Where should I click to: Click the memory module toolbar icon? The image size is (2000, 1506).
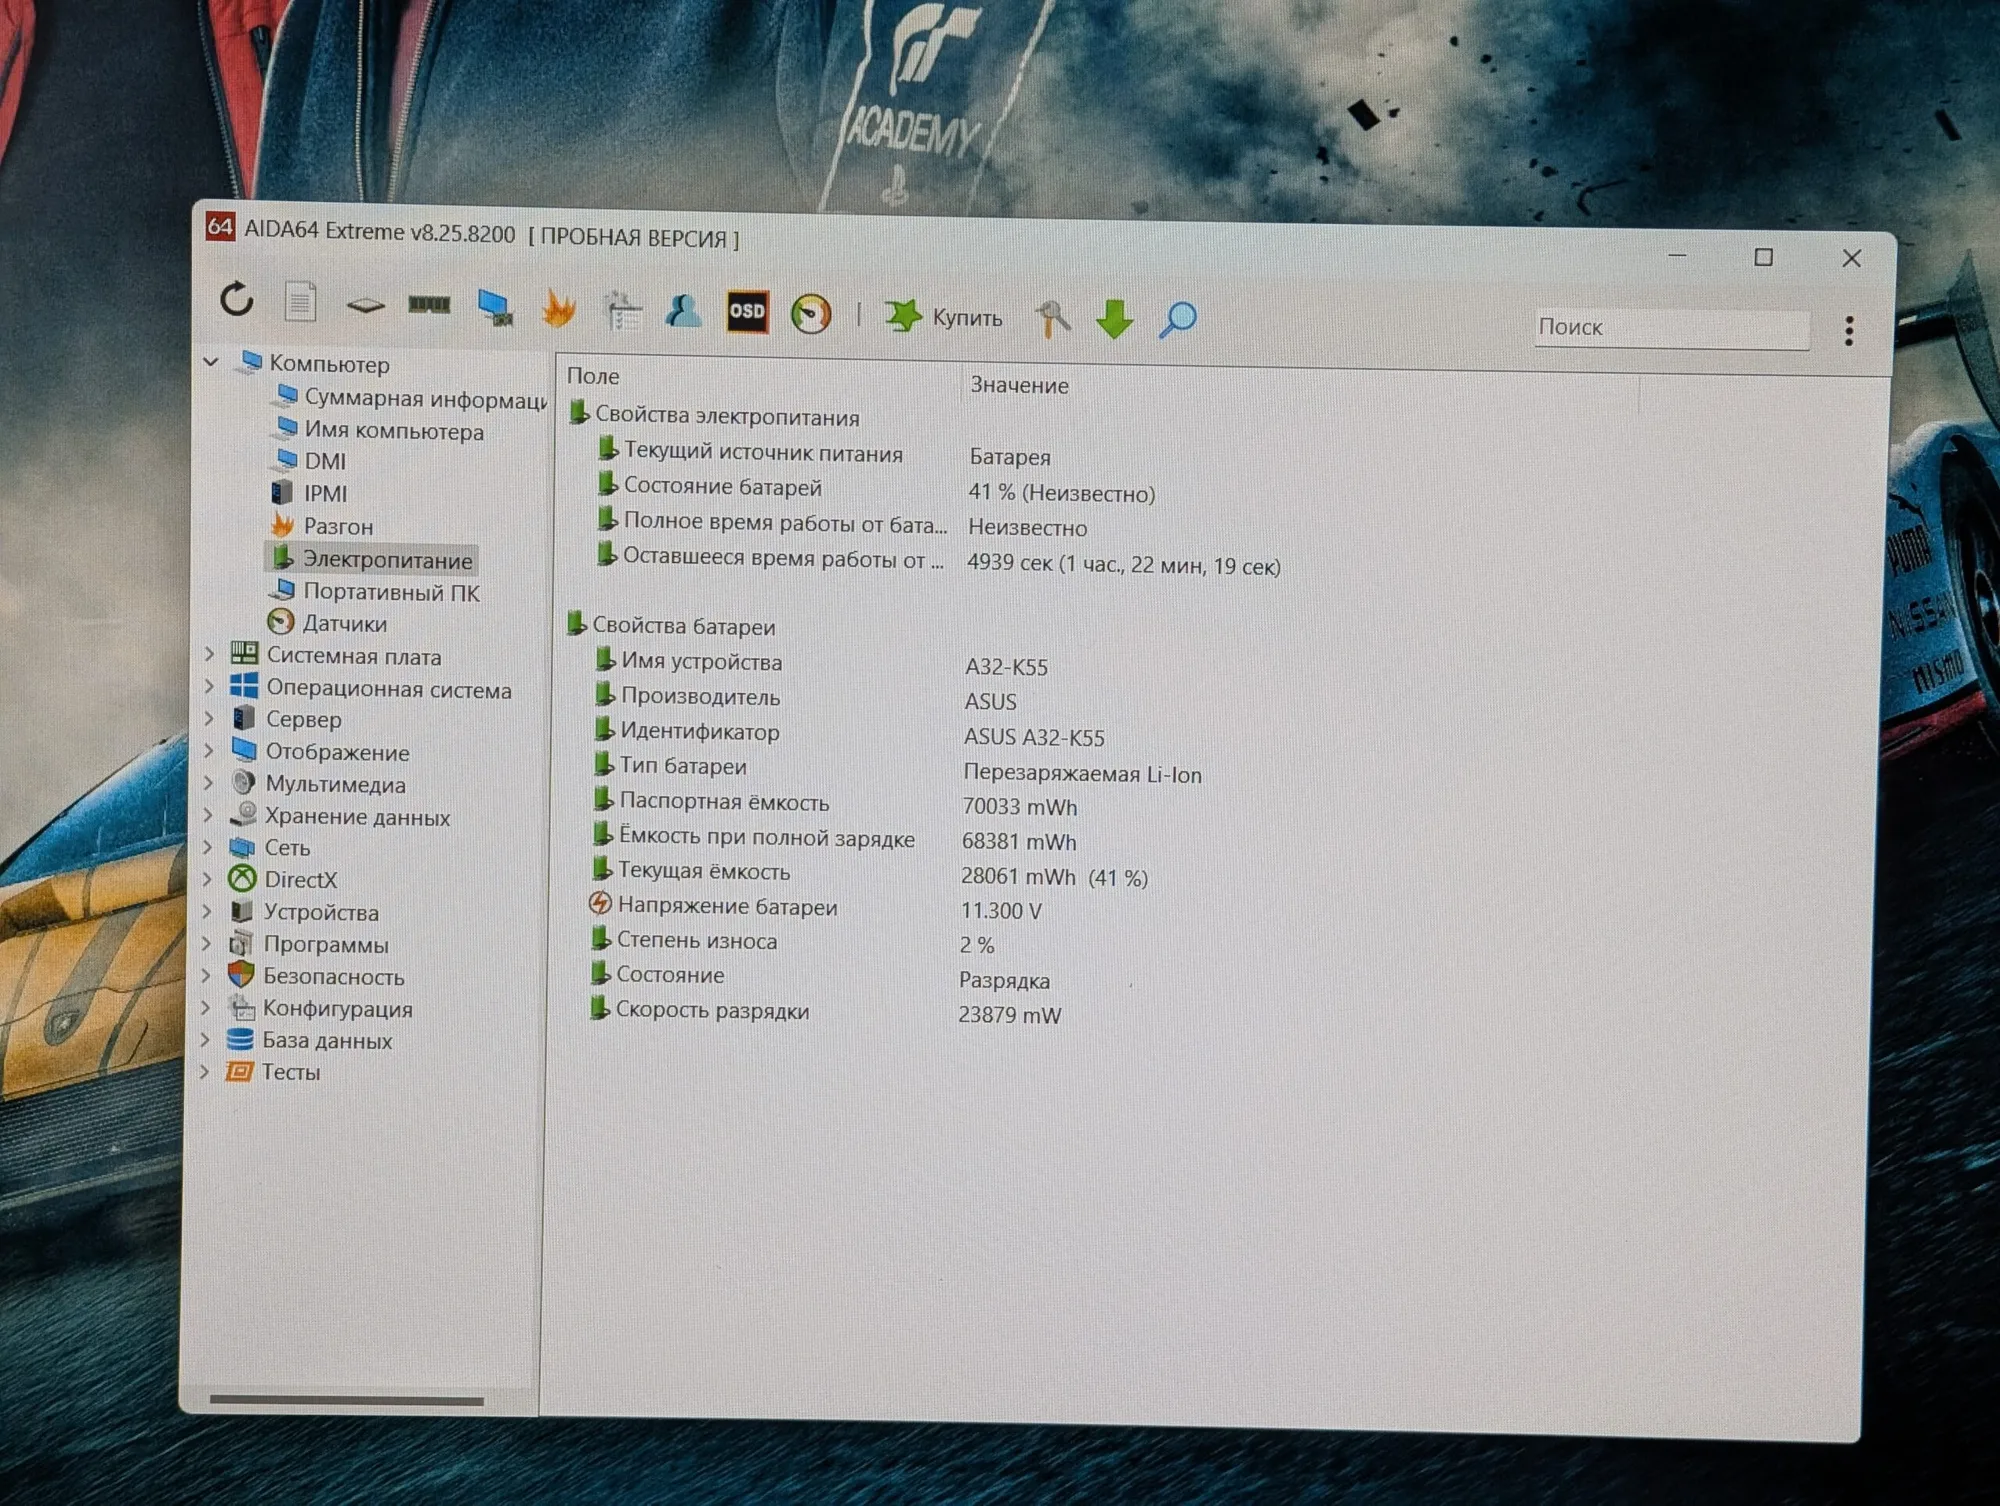(429, 304)
